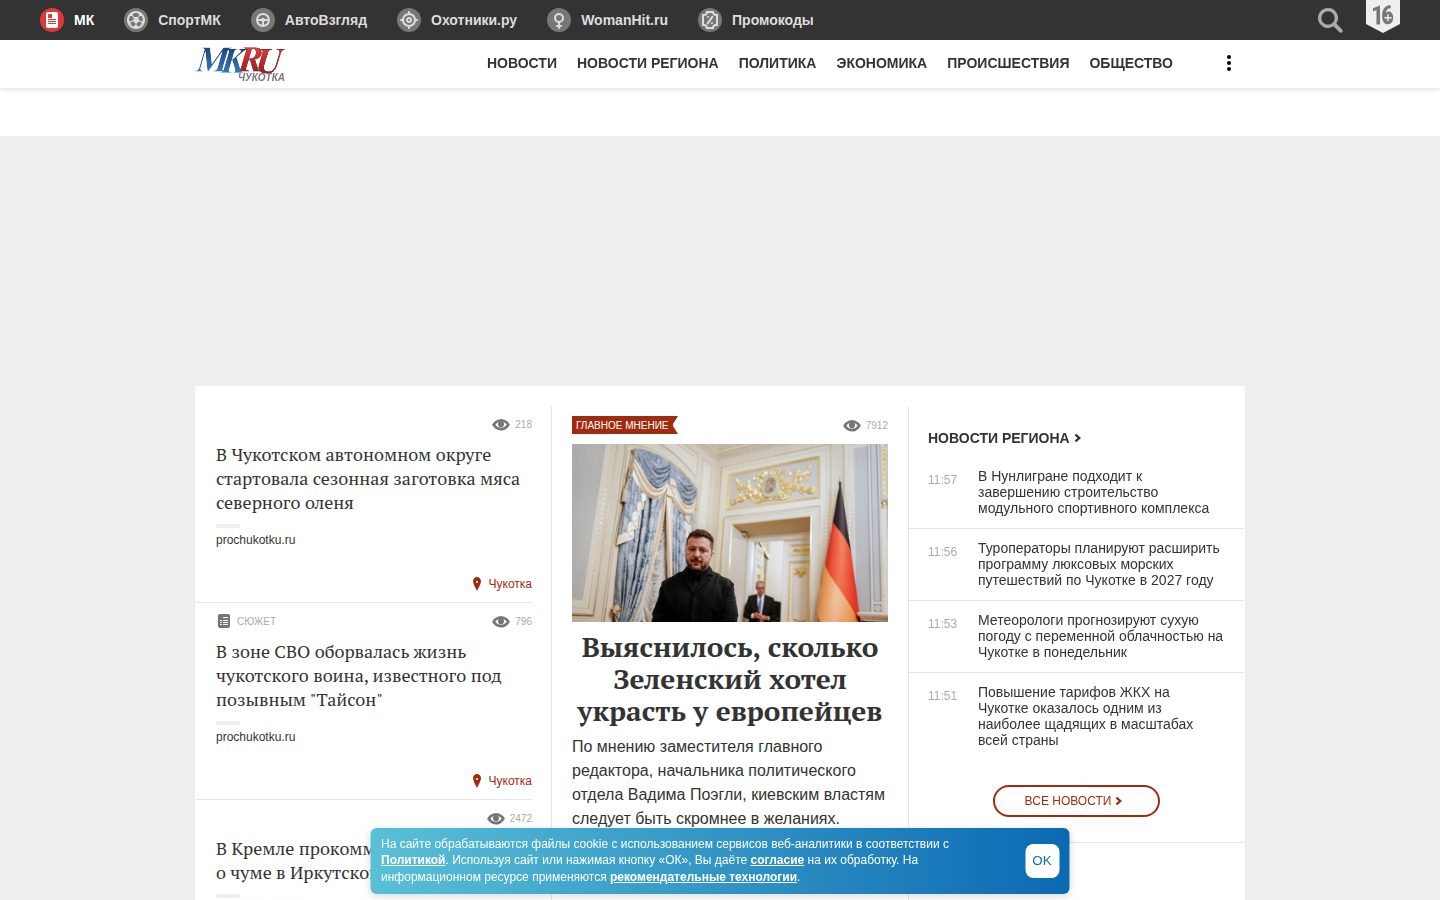Click the 16+ age rating badge

1383,16
